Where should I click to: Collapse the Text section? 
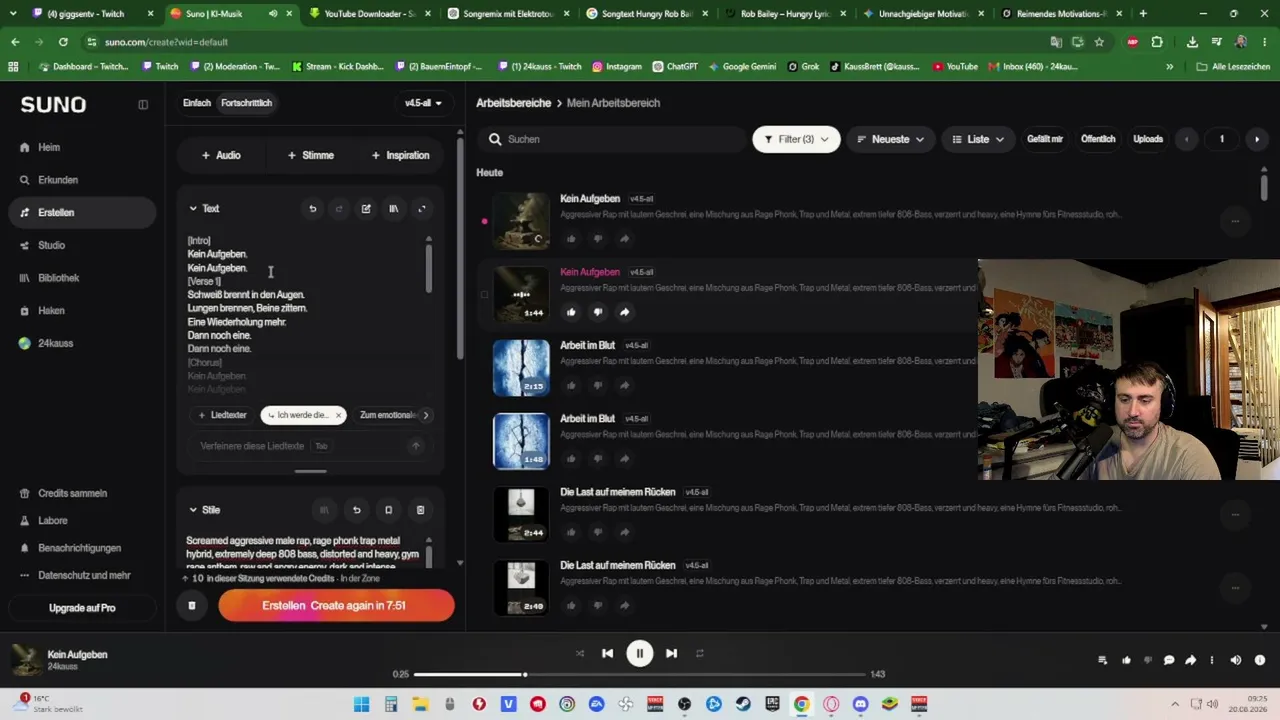(193, 209)
